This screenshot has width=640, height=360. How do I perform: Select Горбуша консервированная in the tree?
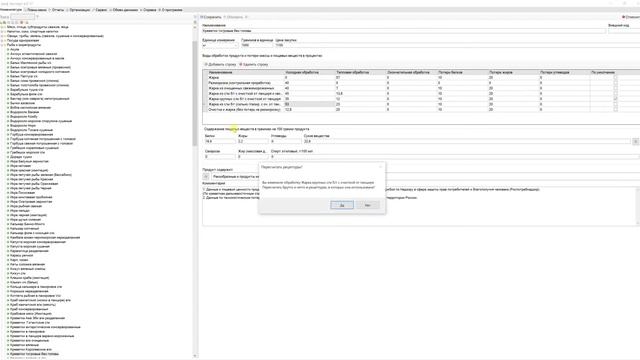(x=31, y=135)
